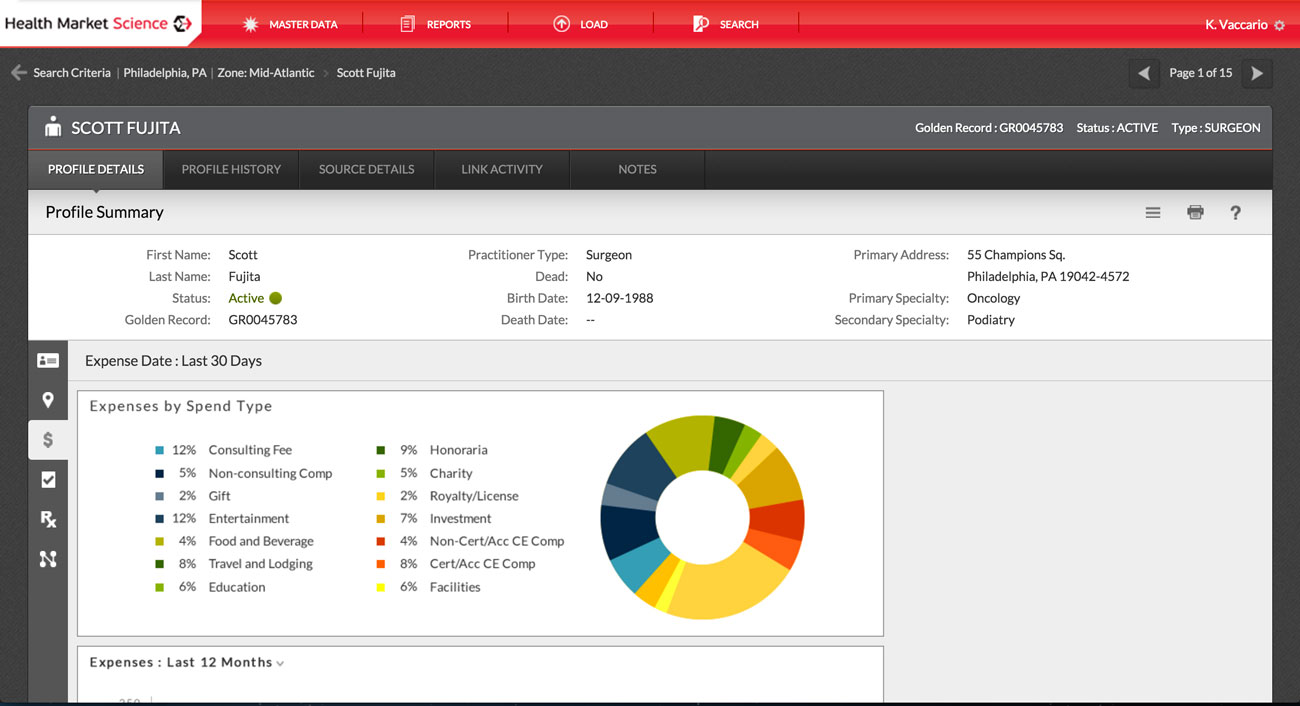Open the address card sidebar icon

coord(47,361)
